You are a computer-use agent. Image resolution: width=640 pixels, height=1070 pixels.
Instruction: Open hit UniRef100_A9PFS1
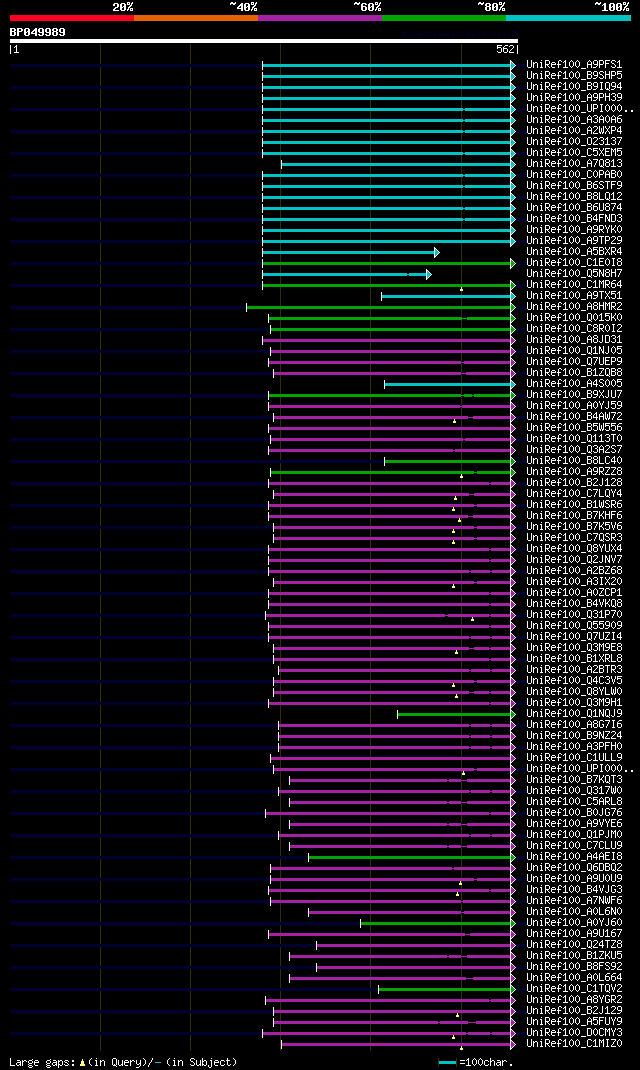click(574, 65)
